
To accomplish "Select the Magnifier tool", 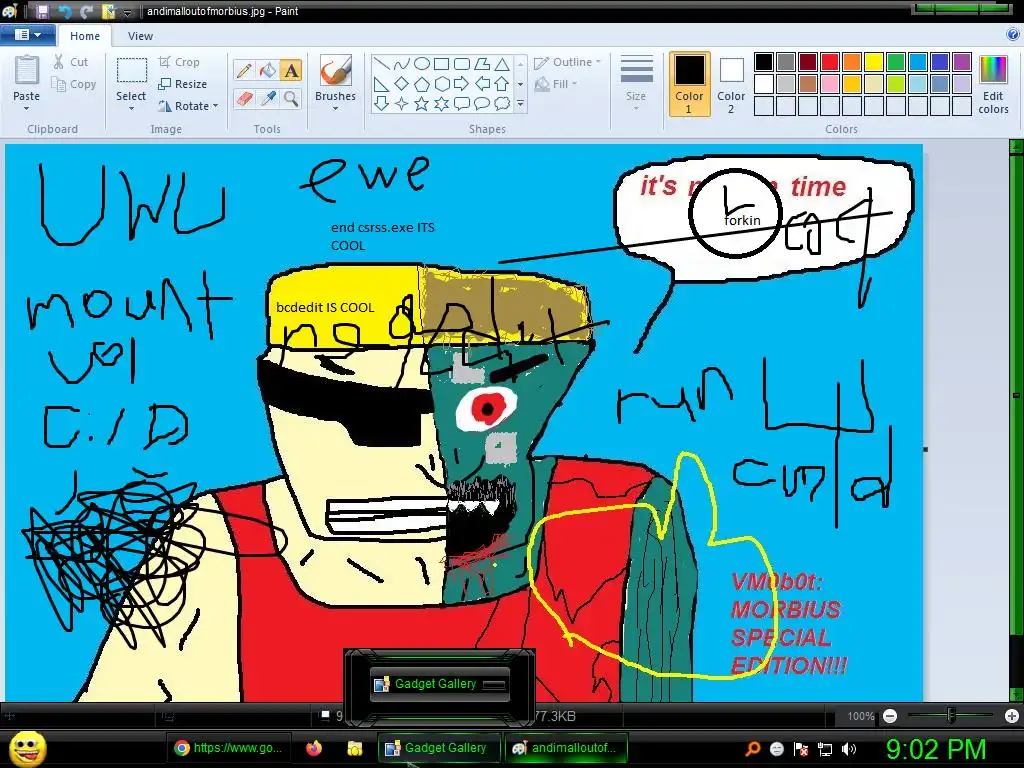I will [291, 99].
